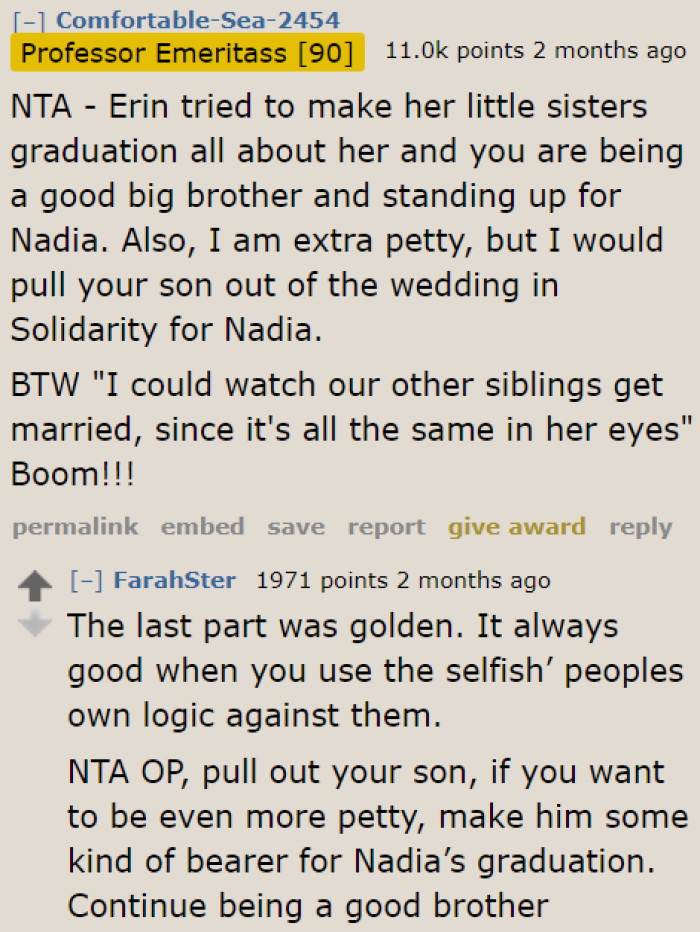Give an award to the top comment

tap(517, 527)
